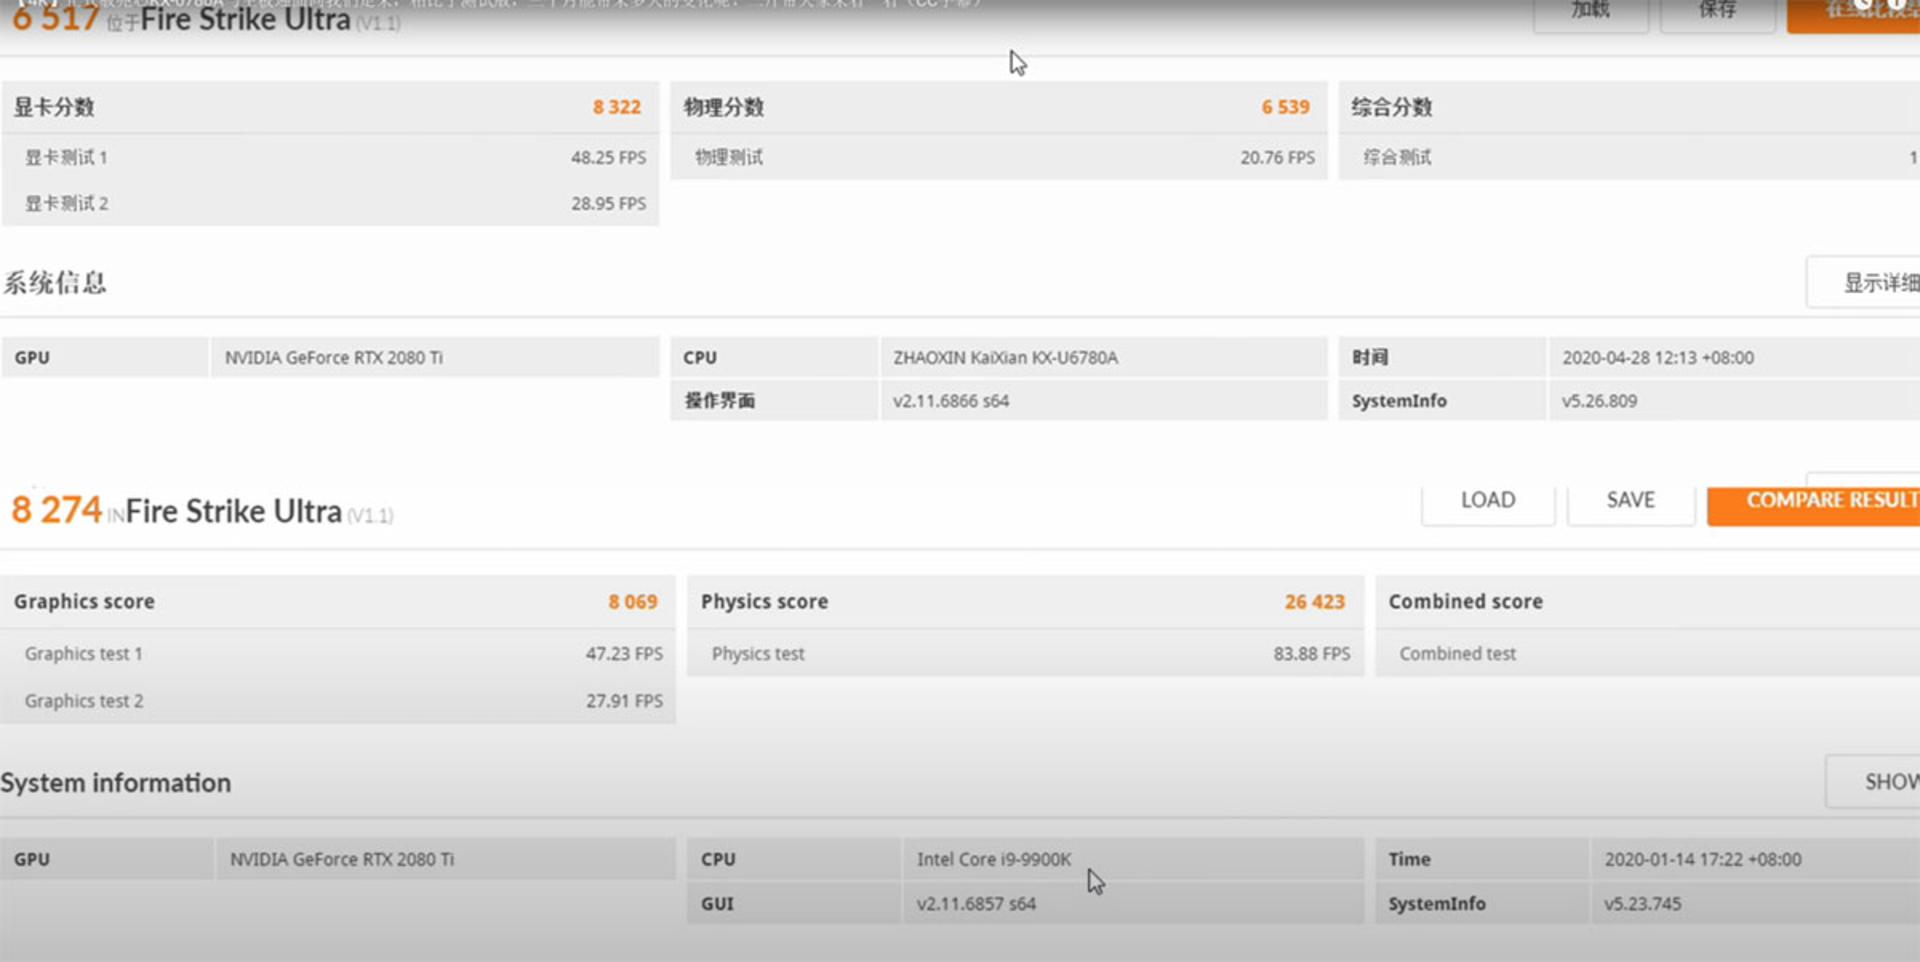The width and height of the screenshot is (1920, 962).
Task: Select the v2.11.6866 s64 version text
Action: pyautogui.click(x=951, y=400)
